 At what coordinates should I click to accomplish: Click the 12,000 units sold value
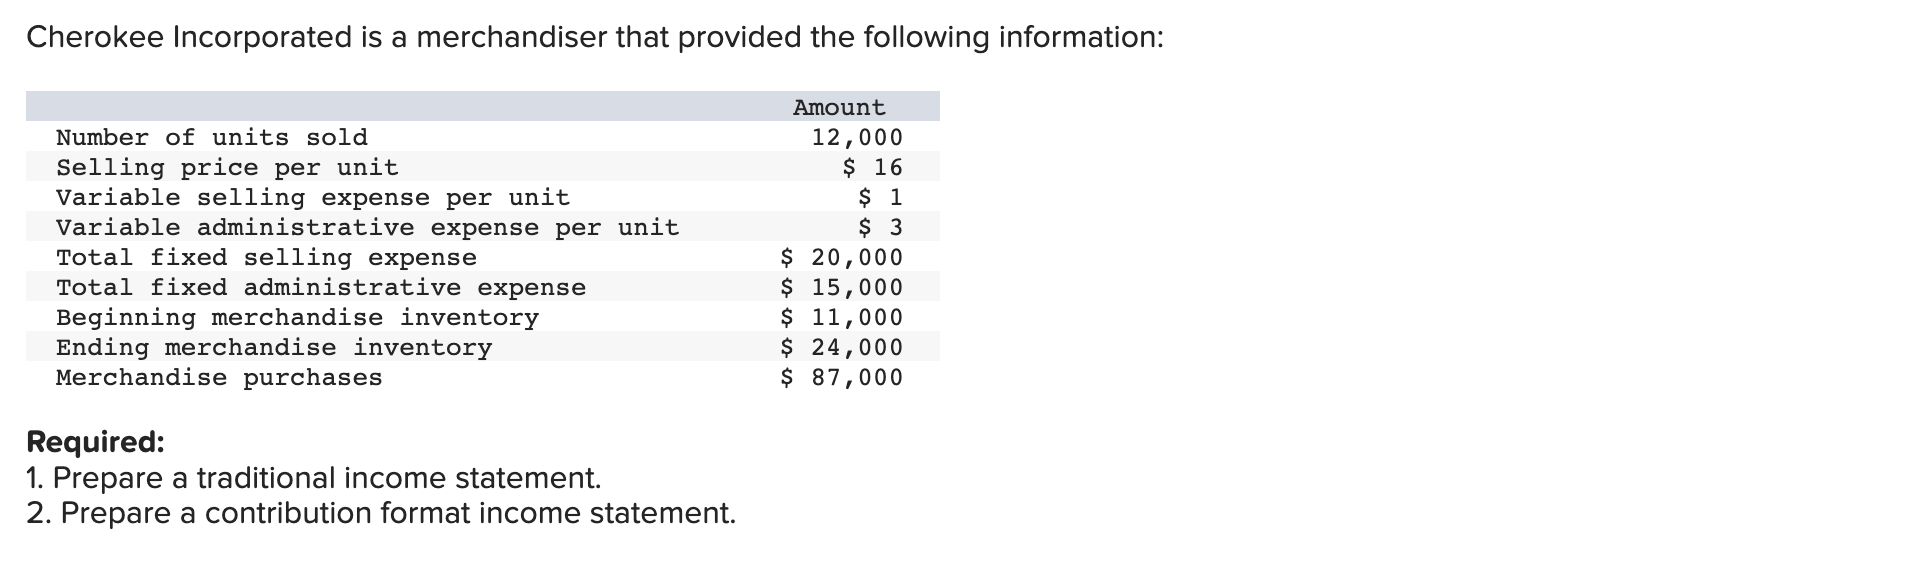click(x=857, y=137)
